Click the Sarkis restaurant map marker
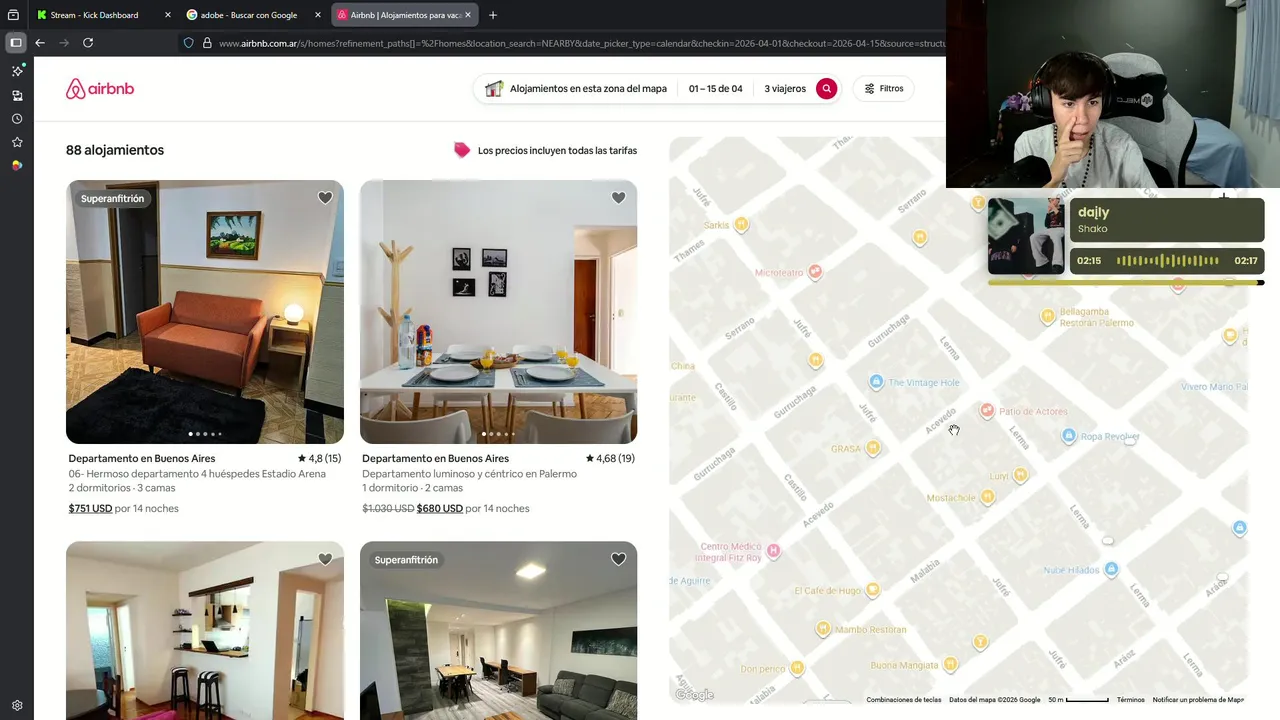 [741, 225]
